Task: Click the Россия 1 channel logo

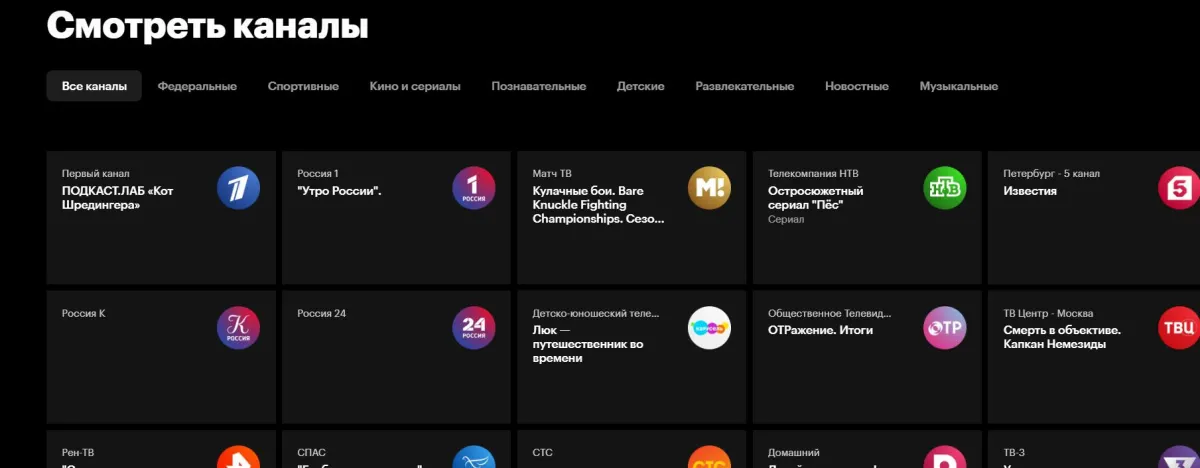Action: 474,188
